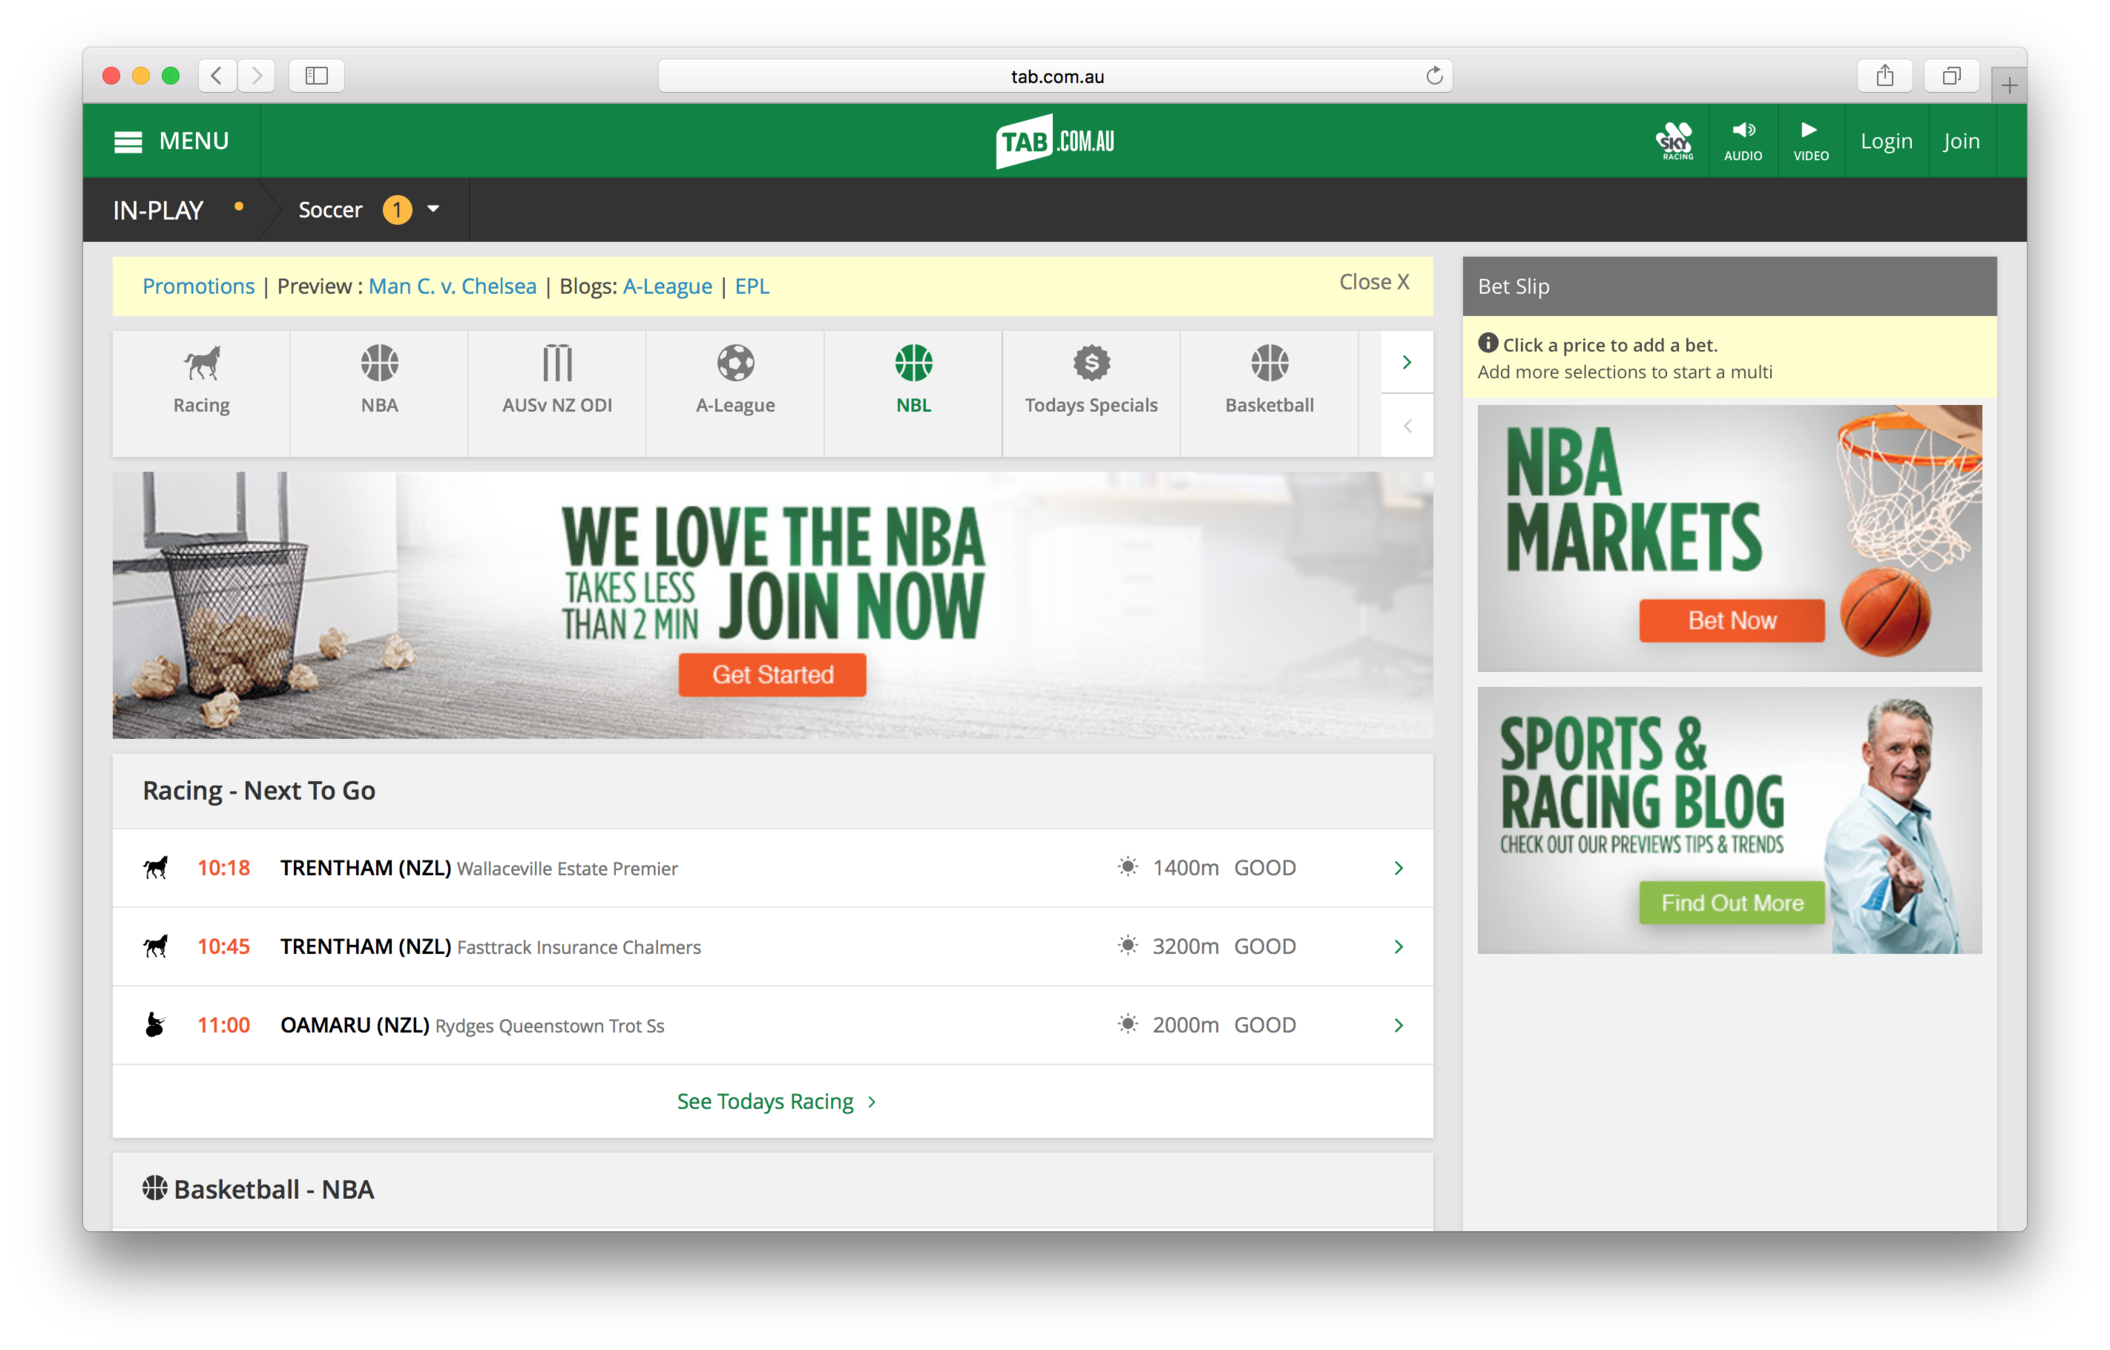Toggle the Safari sidebar button
The image size is (2110, 1350).
(316, 76)
